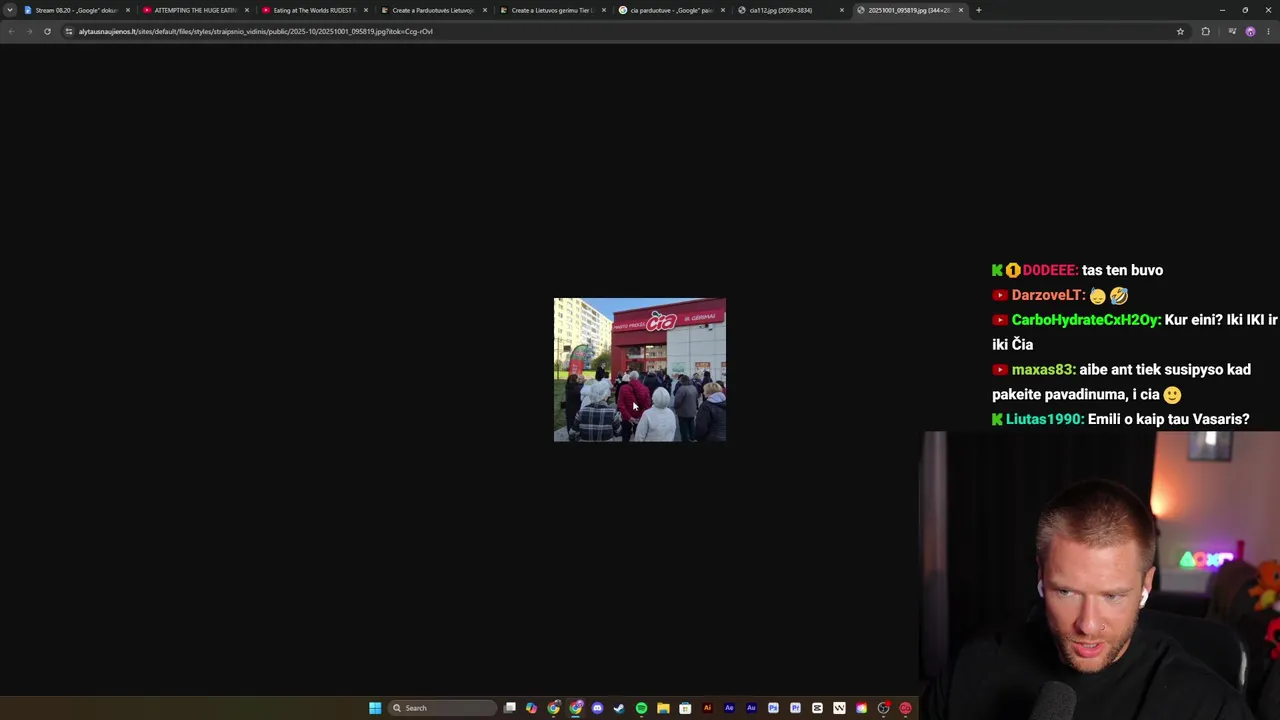Open Copilot from the taskbar
The width and height of the screenshot is (1280, 720).
[532, 708]
